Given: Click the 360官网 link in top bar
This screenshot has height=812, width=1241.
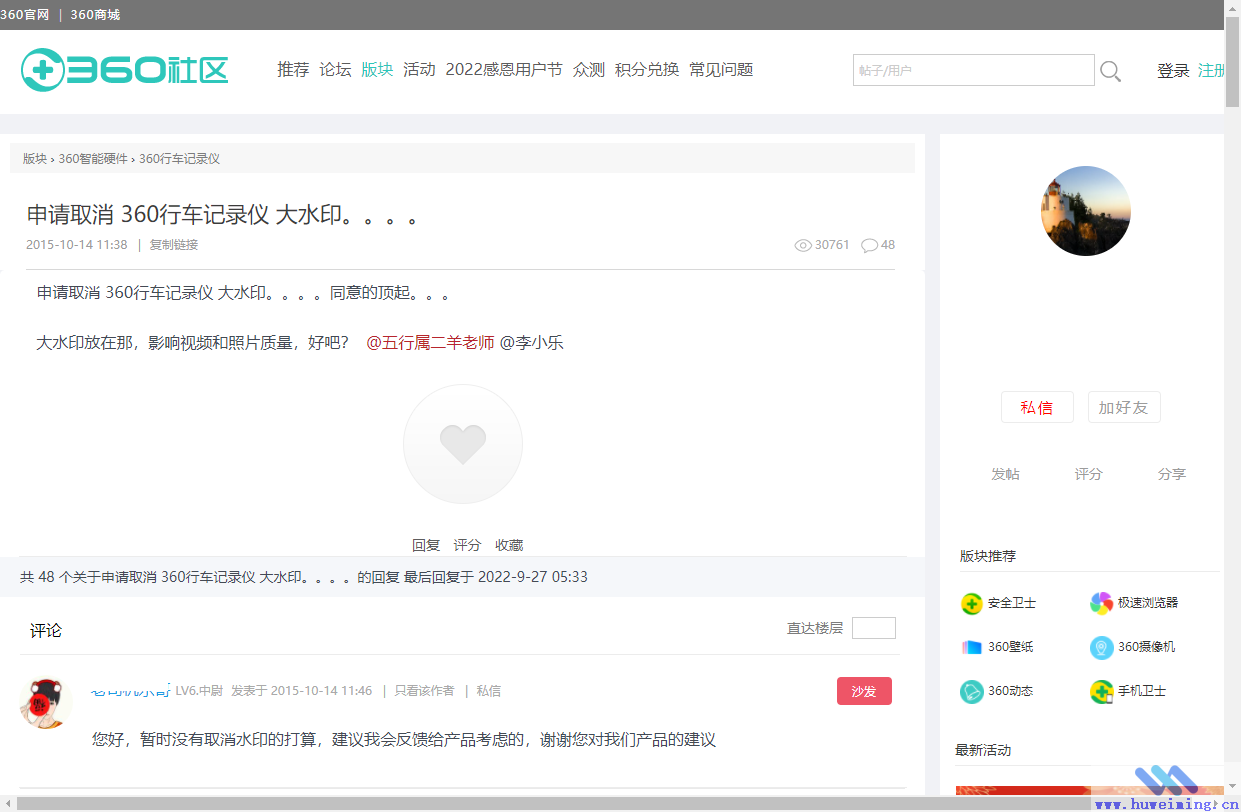Looking at the screenshot, I should pos(25,15).
